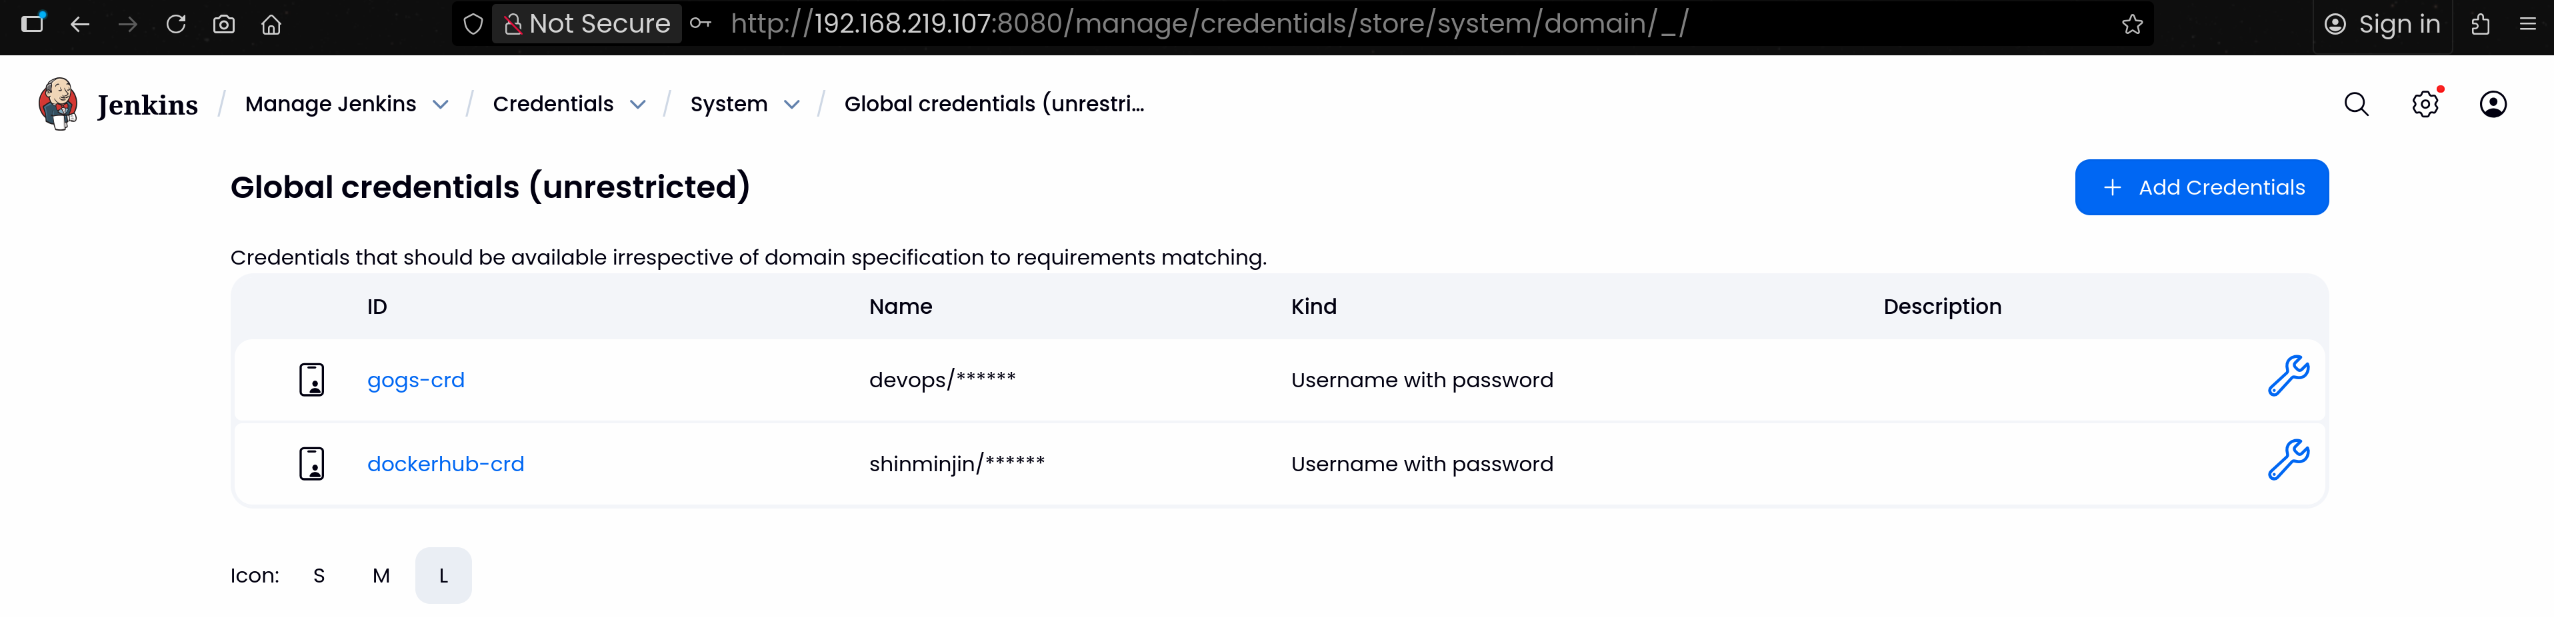Expand the Credentials breadcrumb chevron
Screen dimensions: 2554x617
pos(638,105)
